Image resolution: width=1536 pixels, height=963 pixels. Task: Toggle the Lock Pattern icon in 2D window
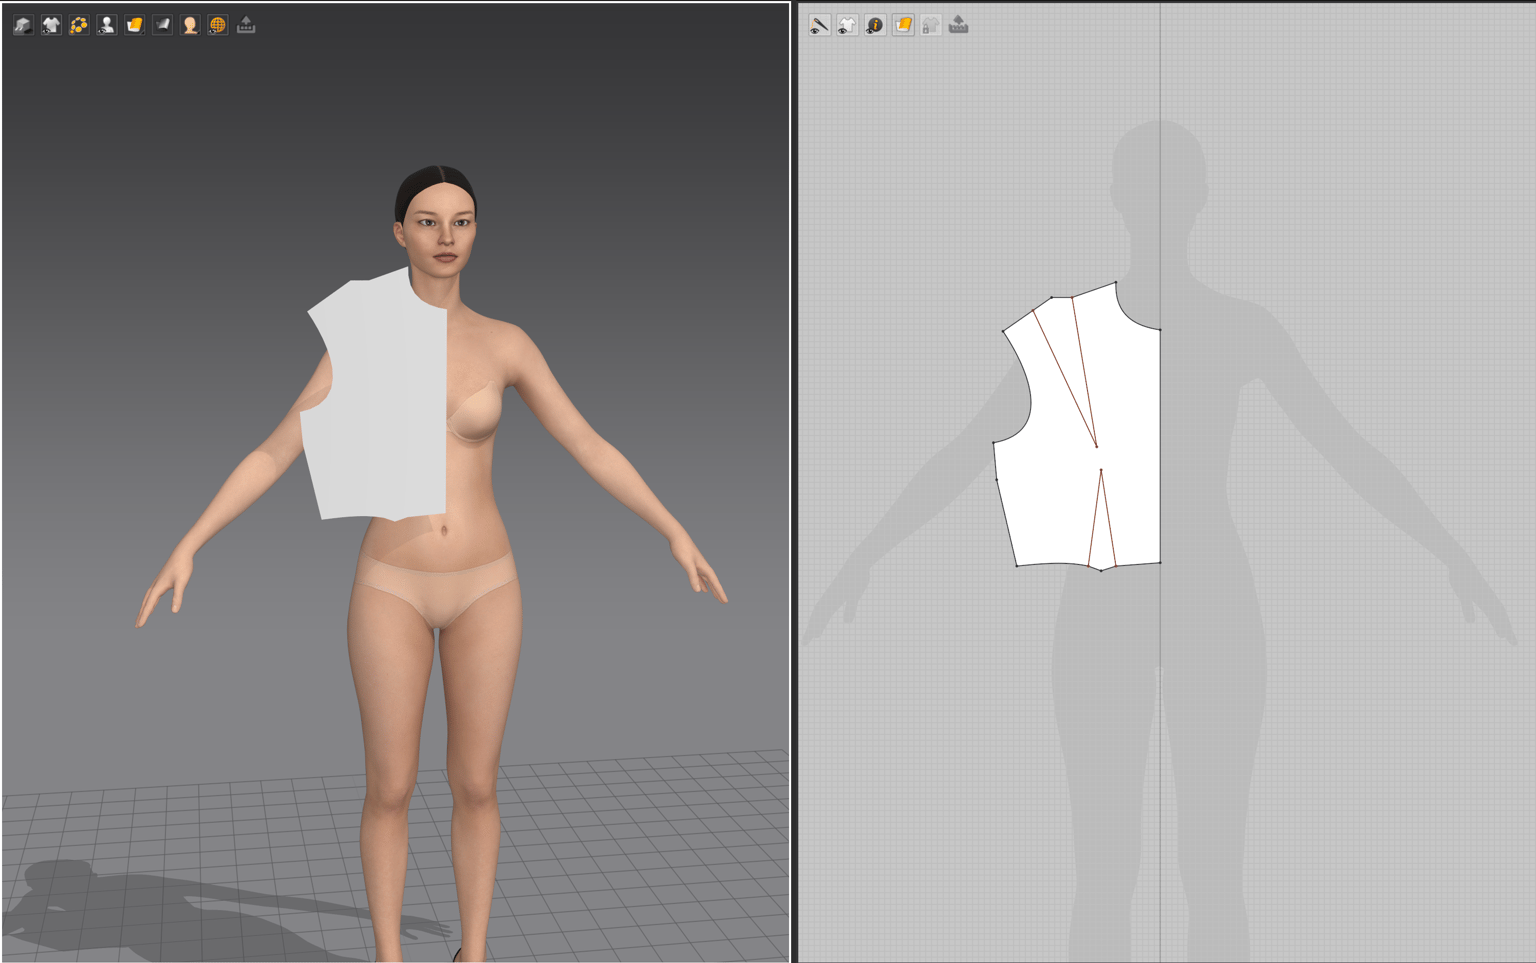pyautogui.click(x=931, y=25)
